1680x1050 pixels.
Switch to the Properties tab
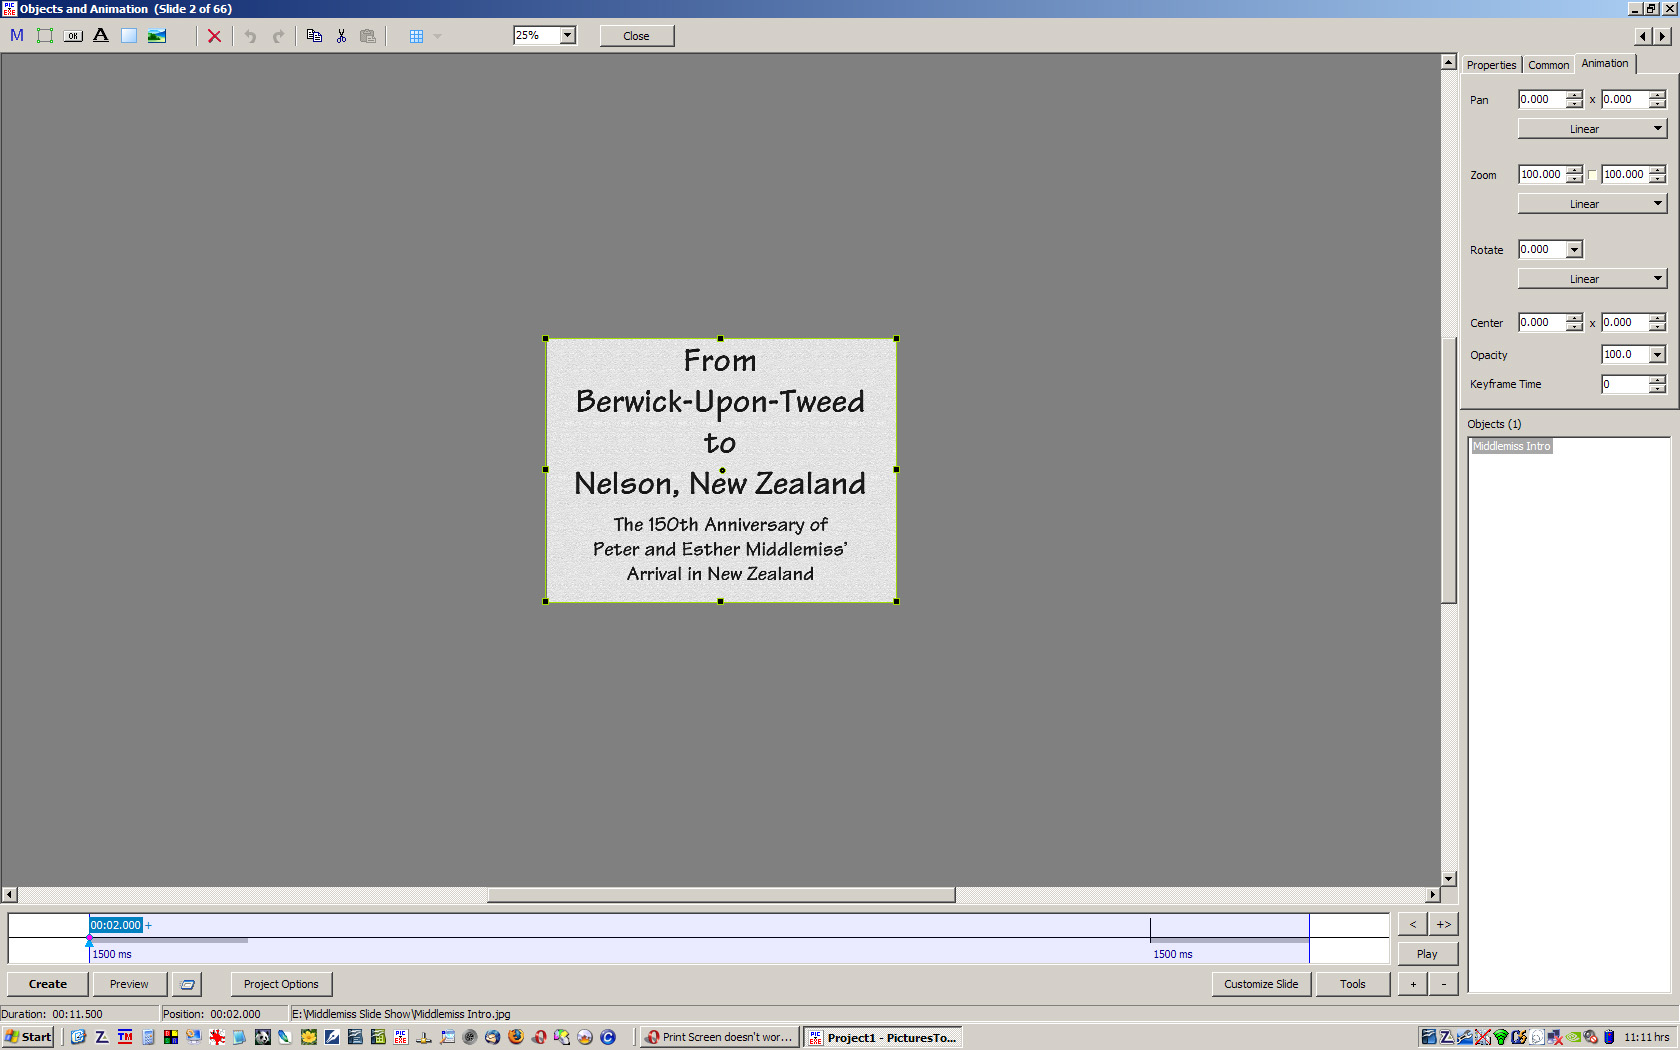(x=1491, y=65)
